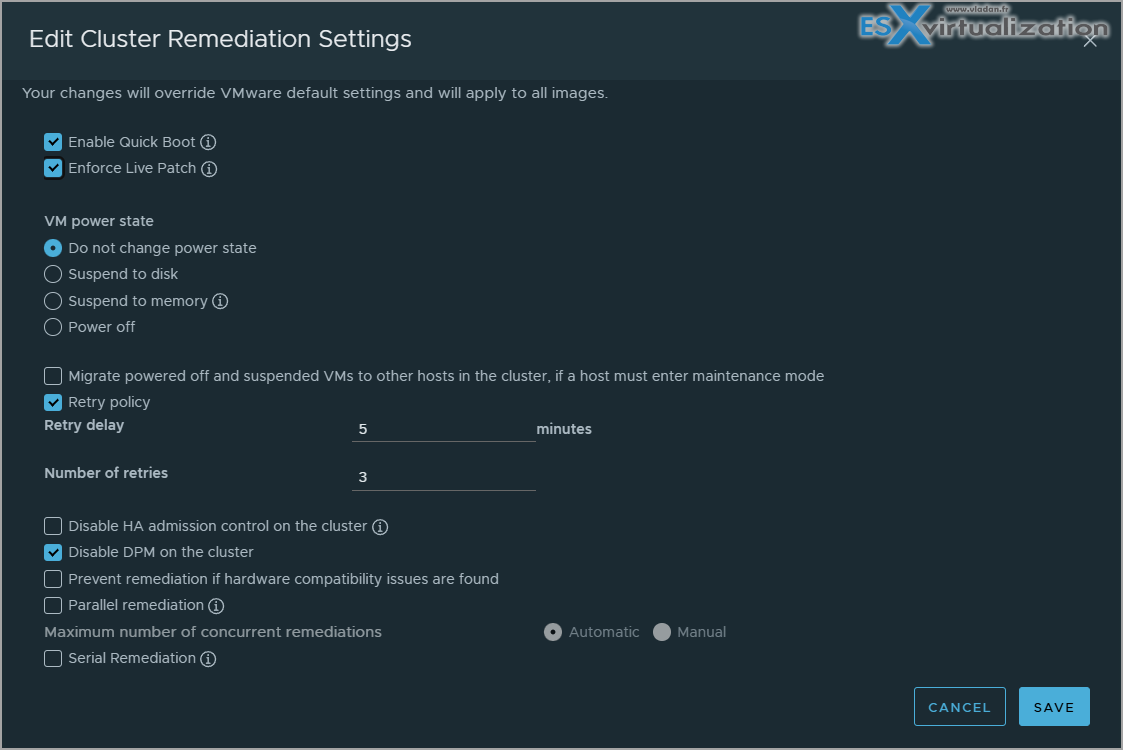Show info icon for Parallel remediation
The image size is (1123, 750).
pyautogui.click(x=216, y=606)
